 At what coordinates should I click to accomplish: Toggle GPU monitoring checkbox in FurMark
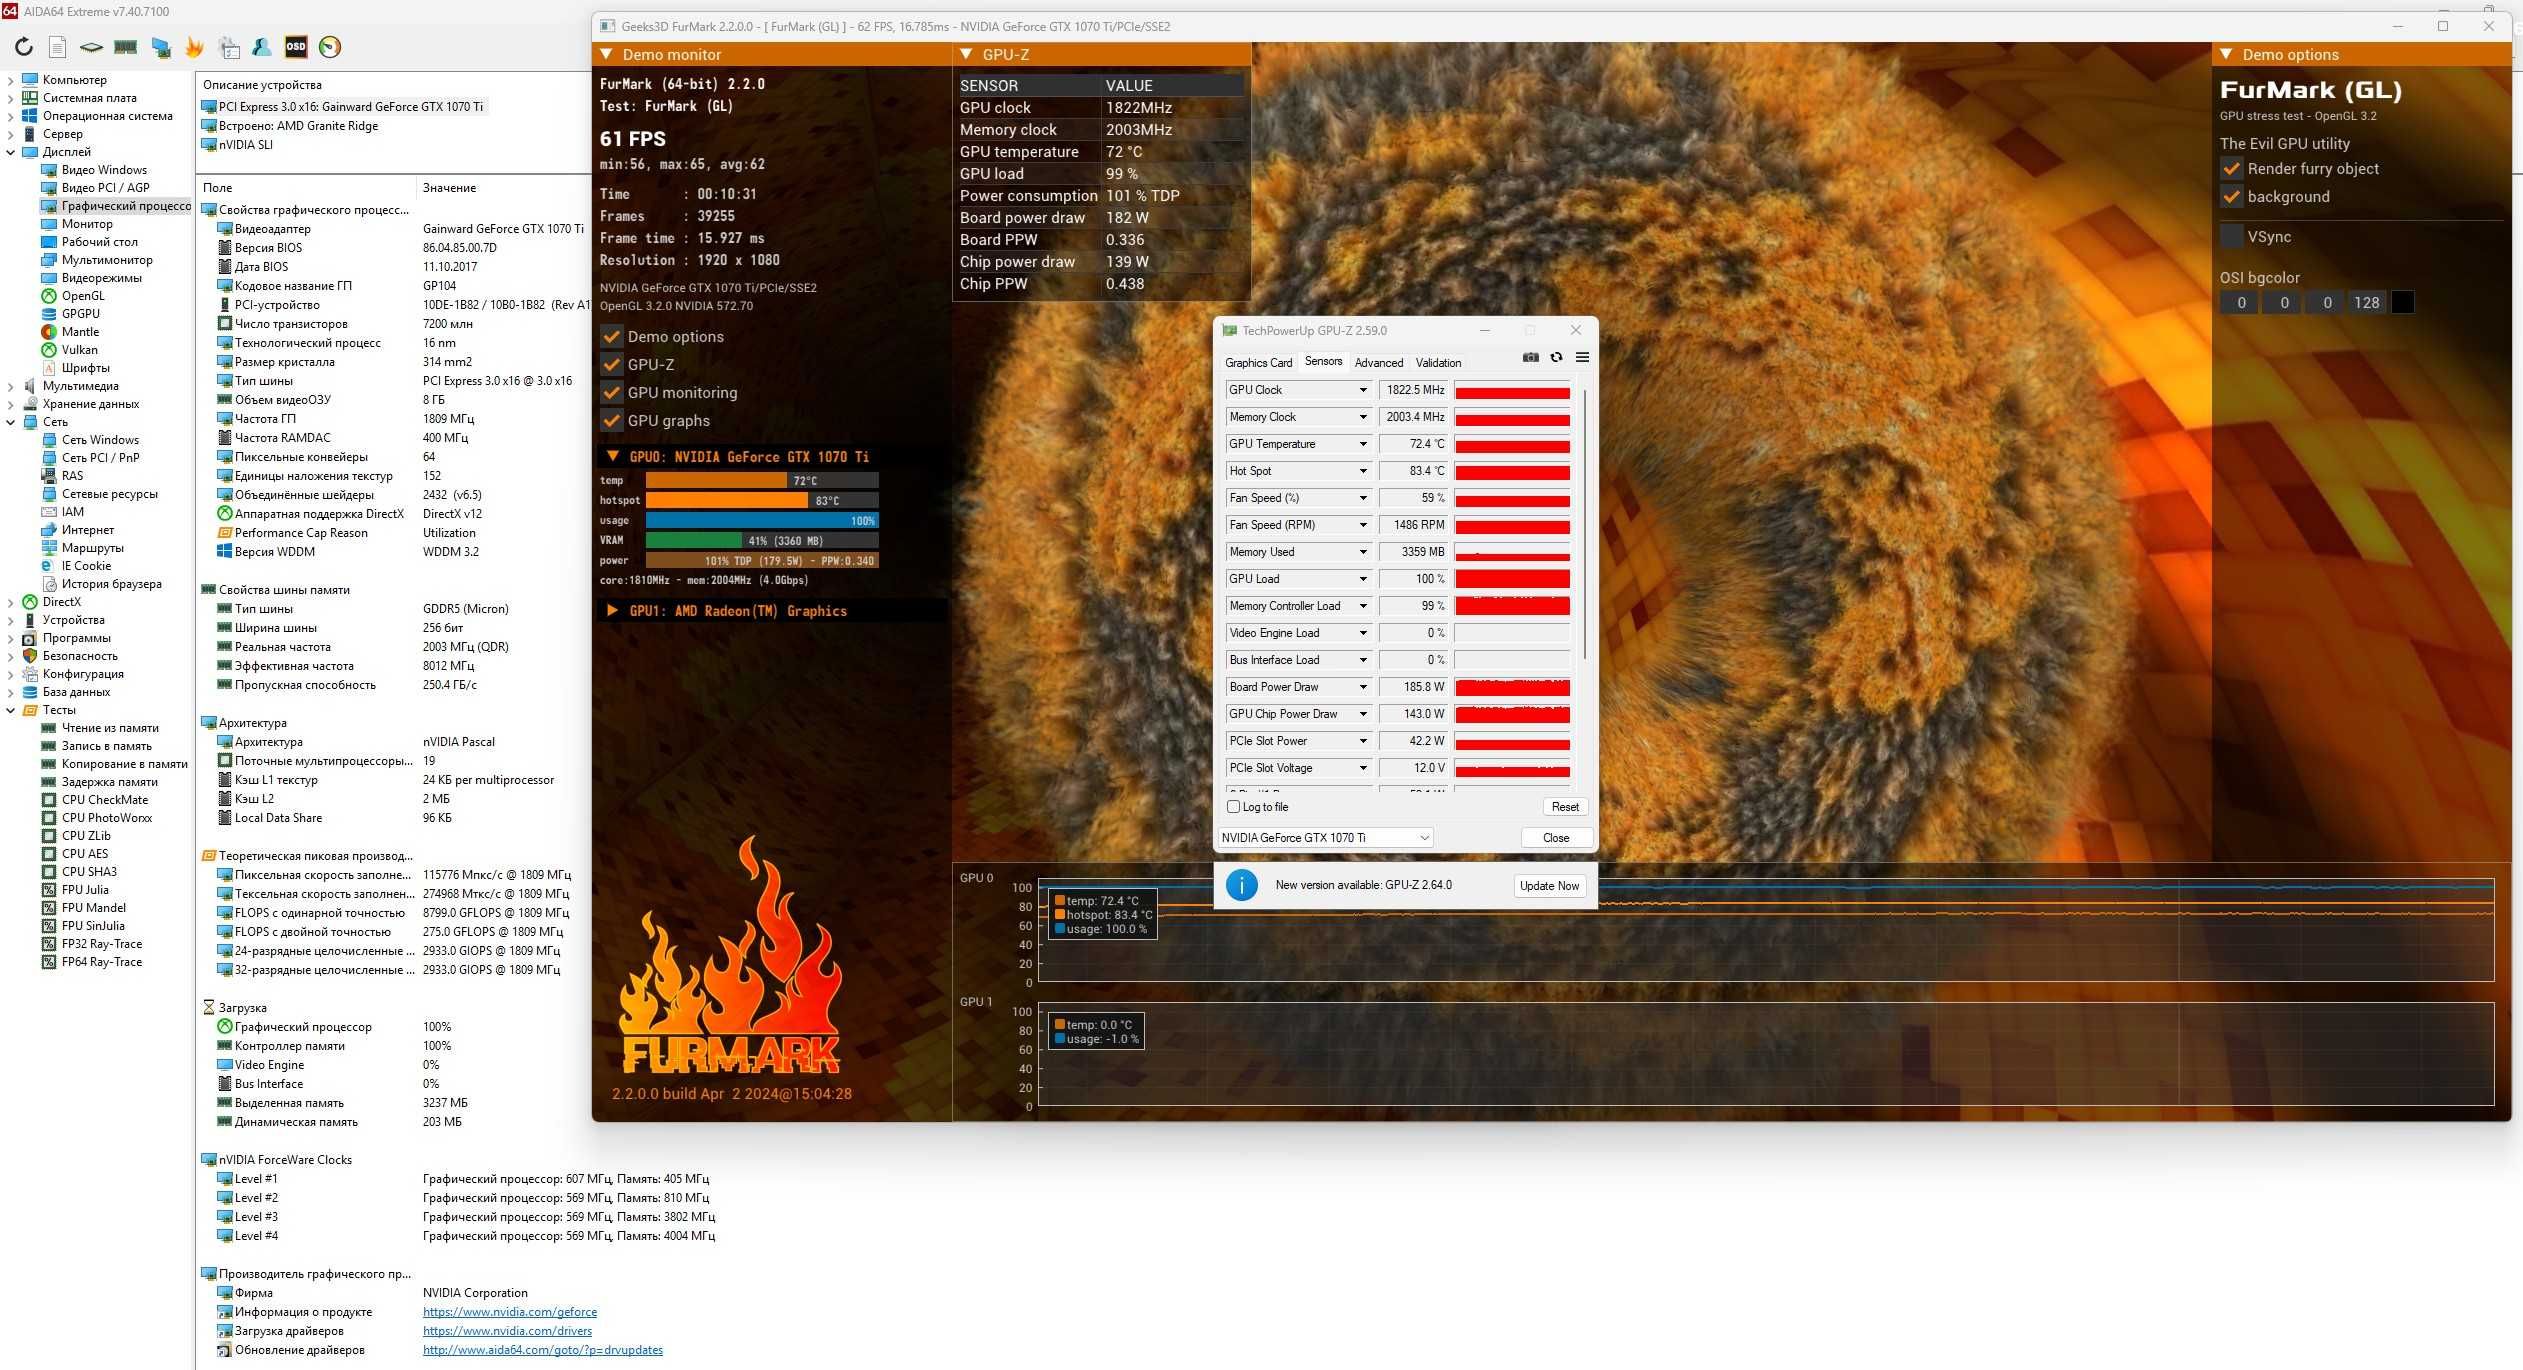click(611, 393)
